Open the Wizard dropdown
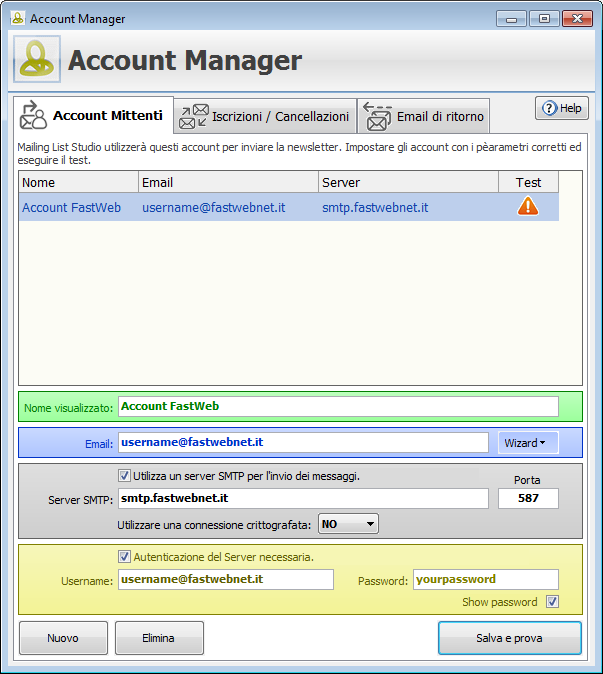603x674 pixels. (x=528, y=443)
